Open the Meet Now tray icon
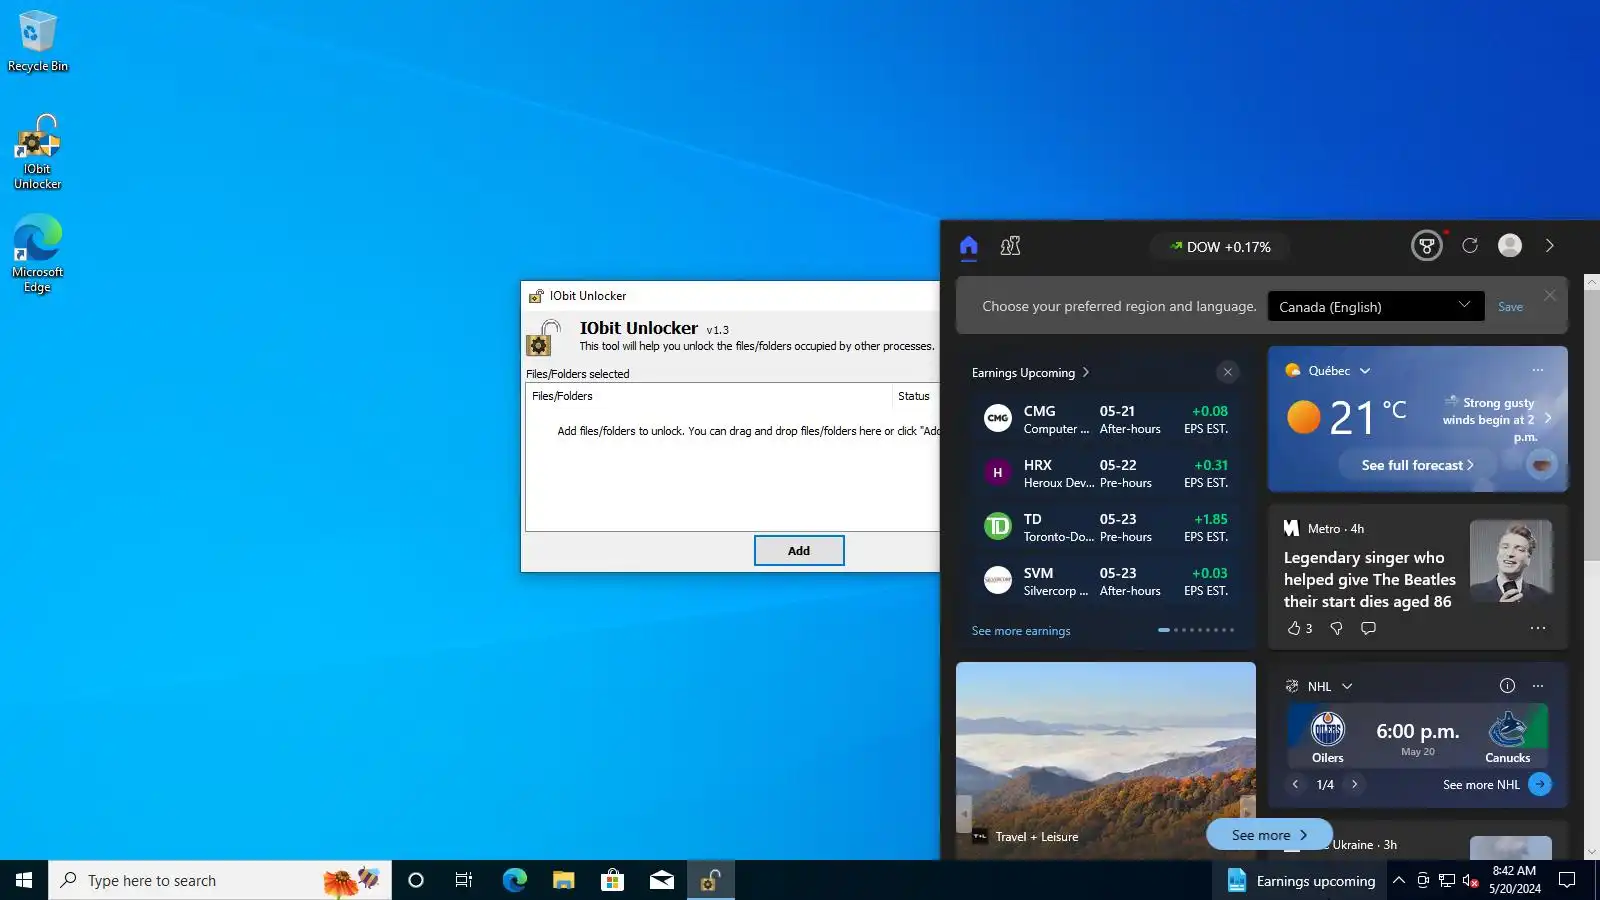The image size is (1600, 900). (1423, 880)
